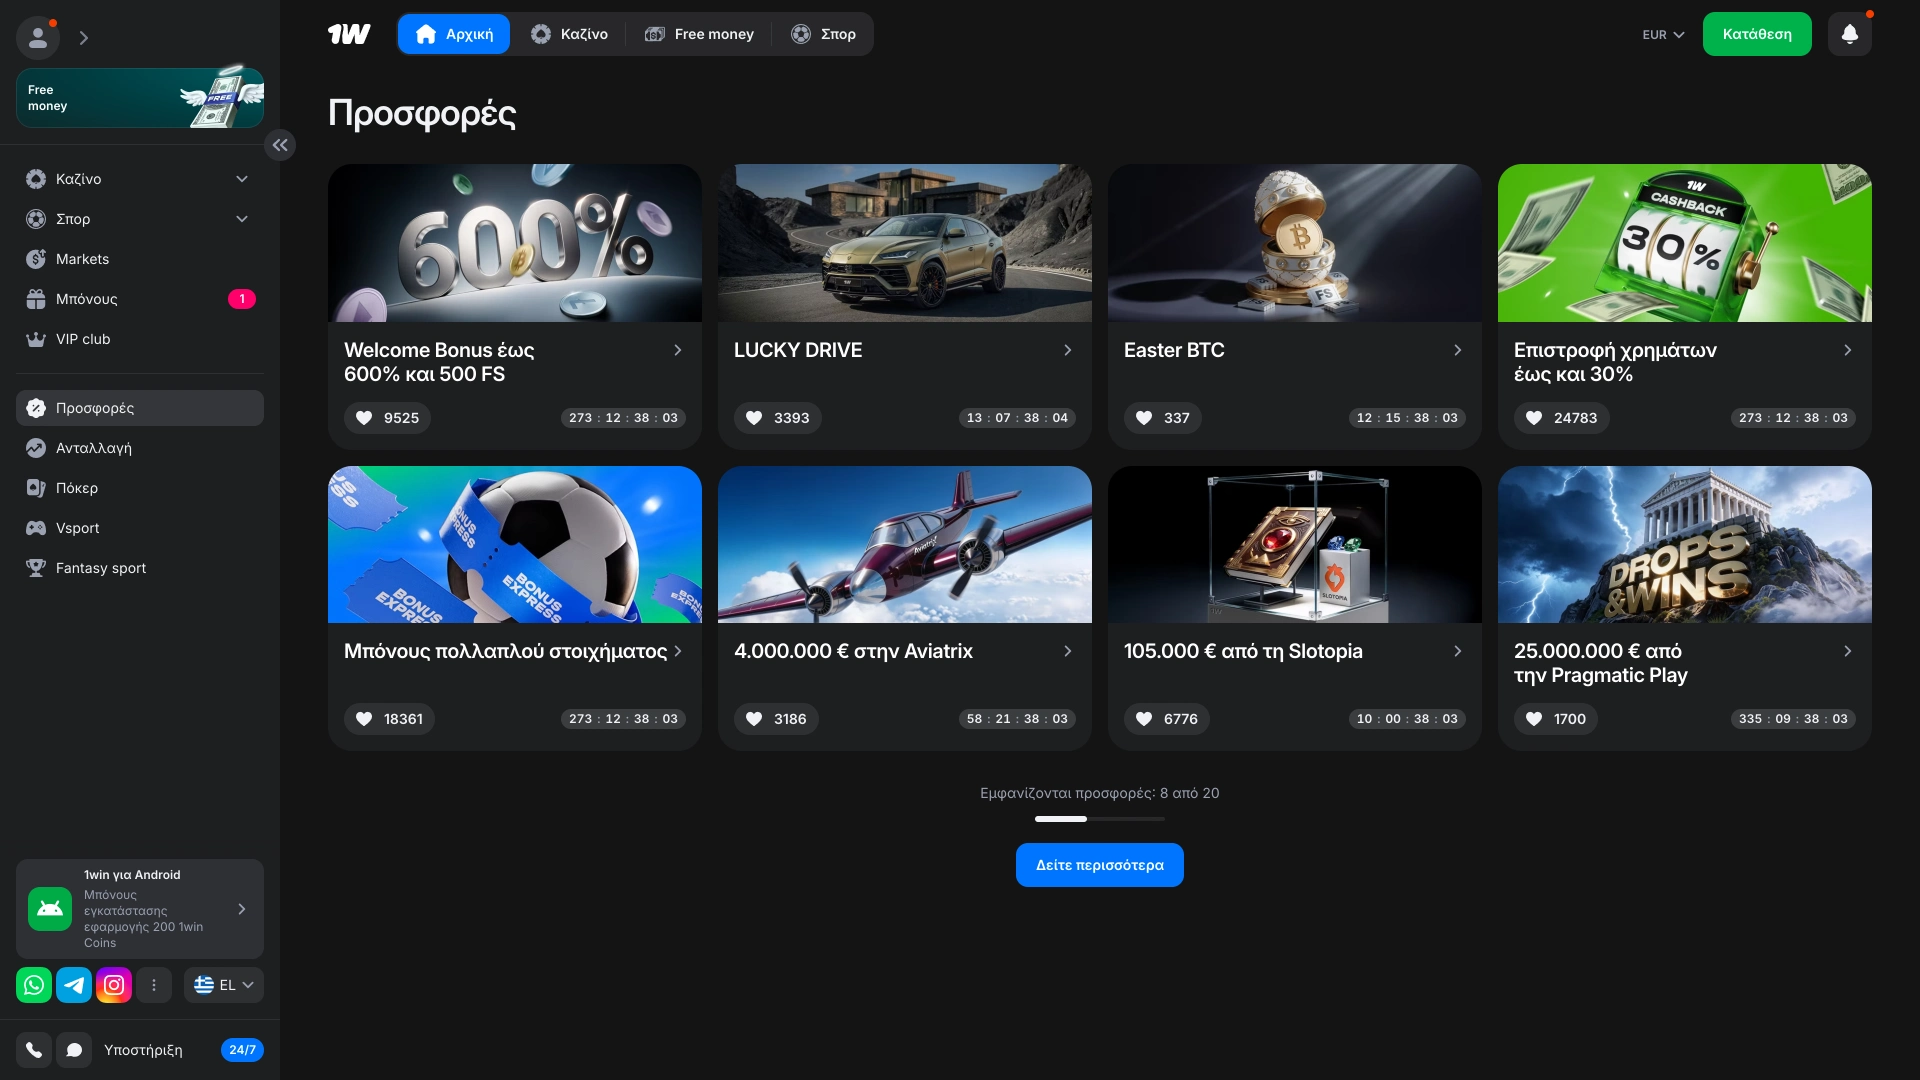Open the Instagram page icon
Image resolution: width=1920 pixels, height=1080 pixels.
pyautogui.click(x=114, y=985)
